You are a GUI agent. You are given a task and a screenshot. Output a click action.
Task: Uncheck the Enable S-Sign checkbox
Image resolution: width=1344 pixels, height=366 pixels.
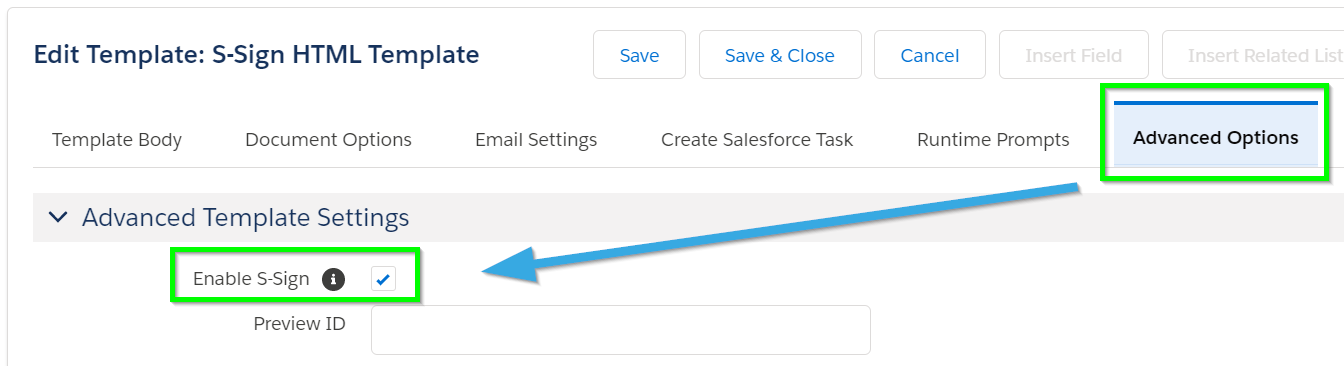(x=383, y=279)
